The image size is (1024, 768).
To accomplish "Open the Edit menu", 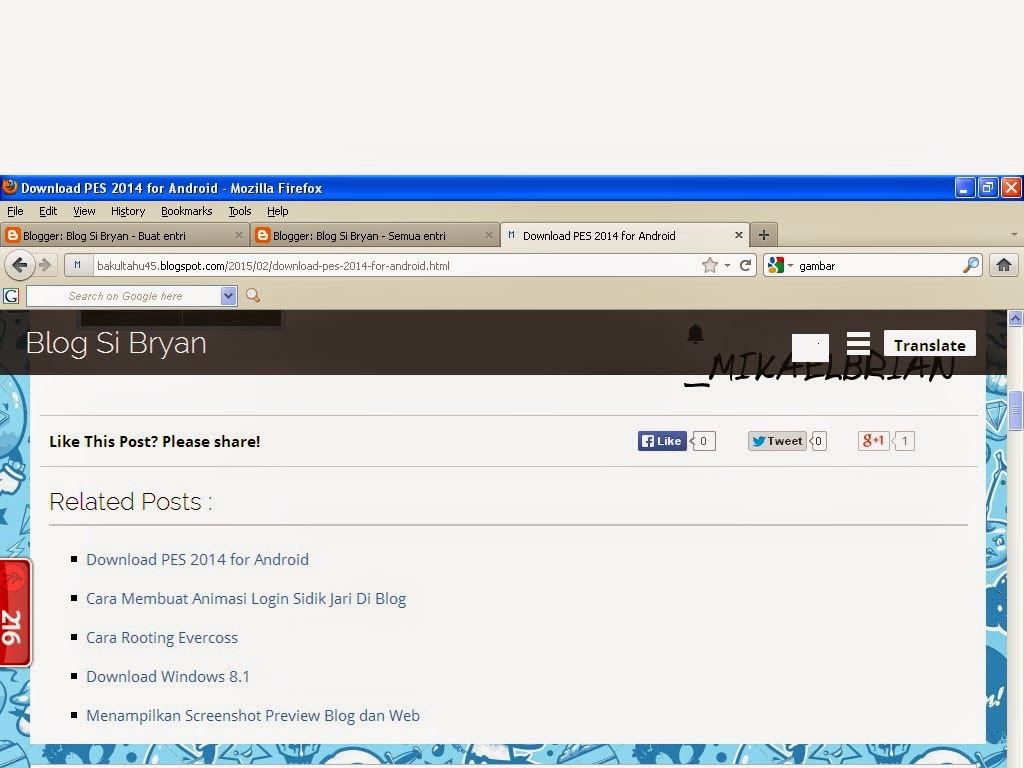I will click(x=48, y=211).
